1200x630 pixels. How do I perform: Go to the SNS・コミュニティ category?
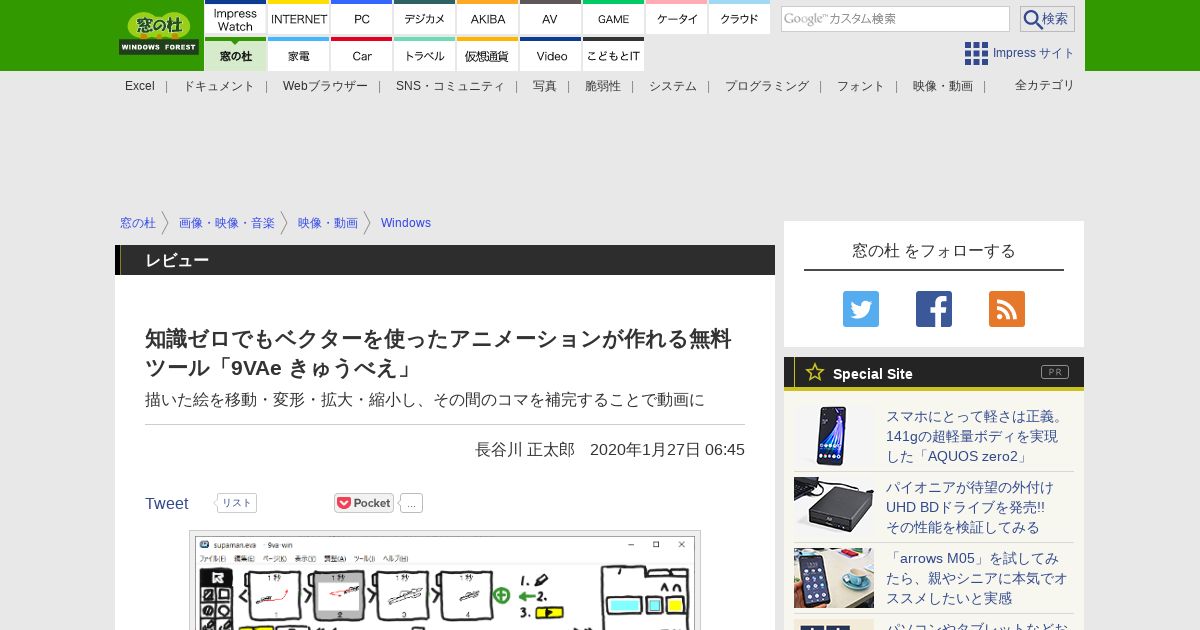tap(450, 86)
